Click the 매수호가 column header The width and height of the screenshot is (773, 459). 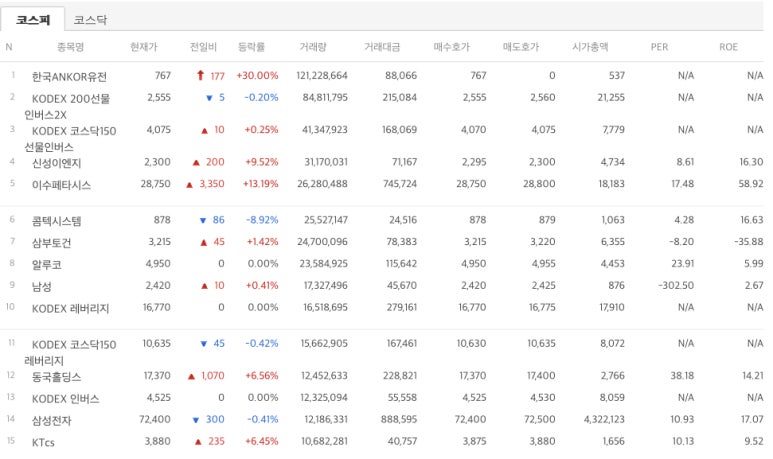click(452, 47)
